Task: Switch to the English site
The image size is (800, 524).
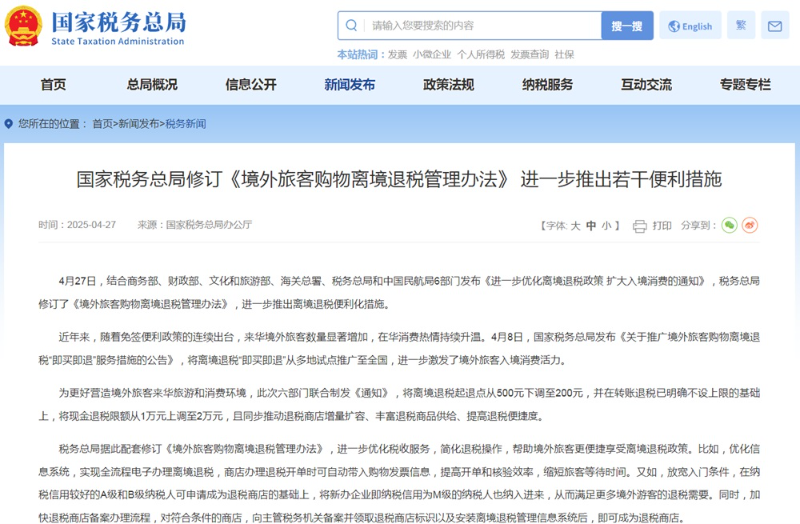Action: (x=690, y=26)
